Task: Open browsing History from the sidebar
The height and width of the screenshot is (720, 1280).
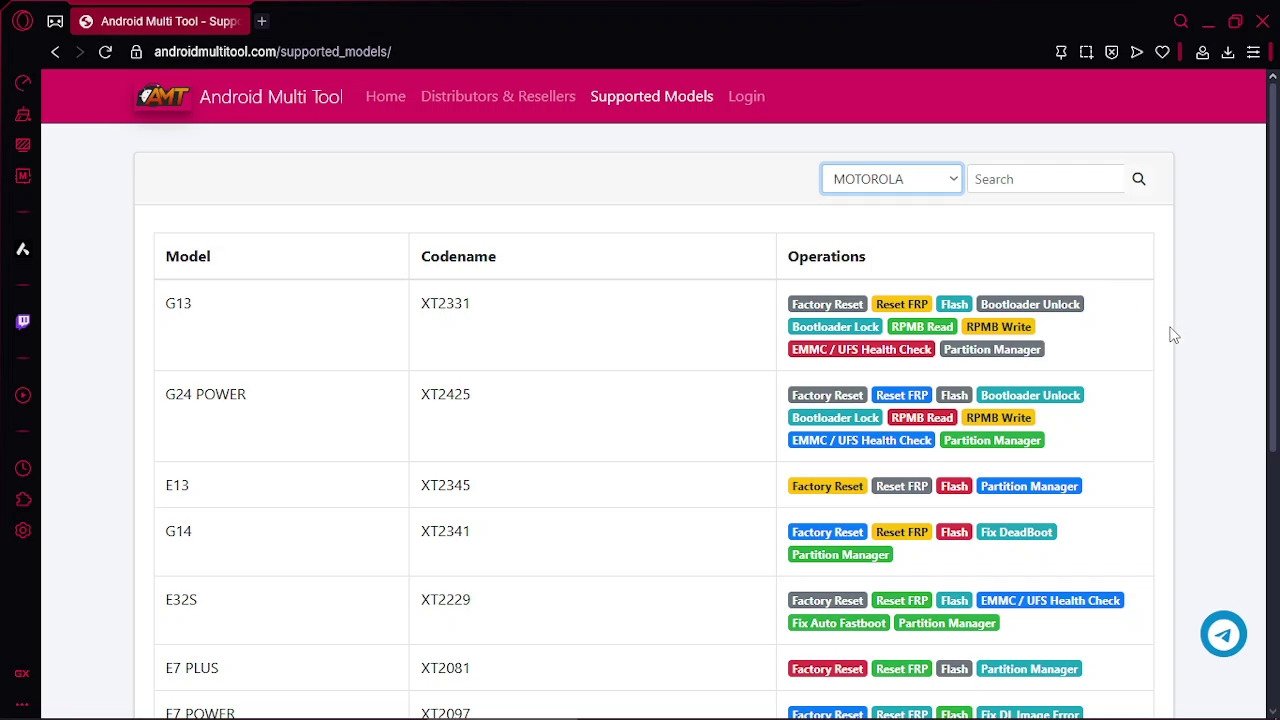Action: tap(23, 468)
